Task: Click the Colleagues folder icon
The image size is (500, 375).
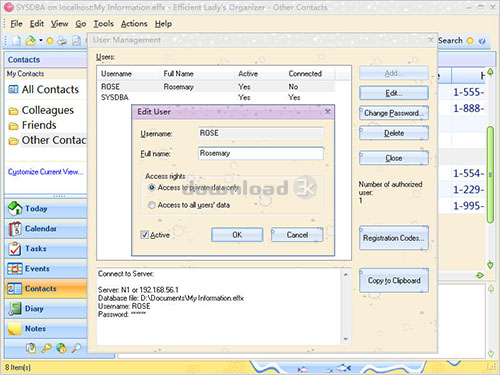Action: [x=13, y=111]
